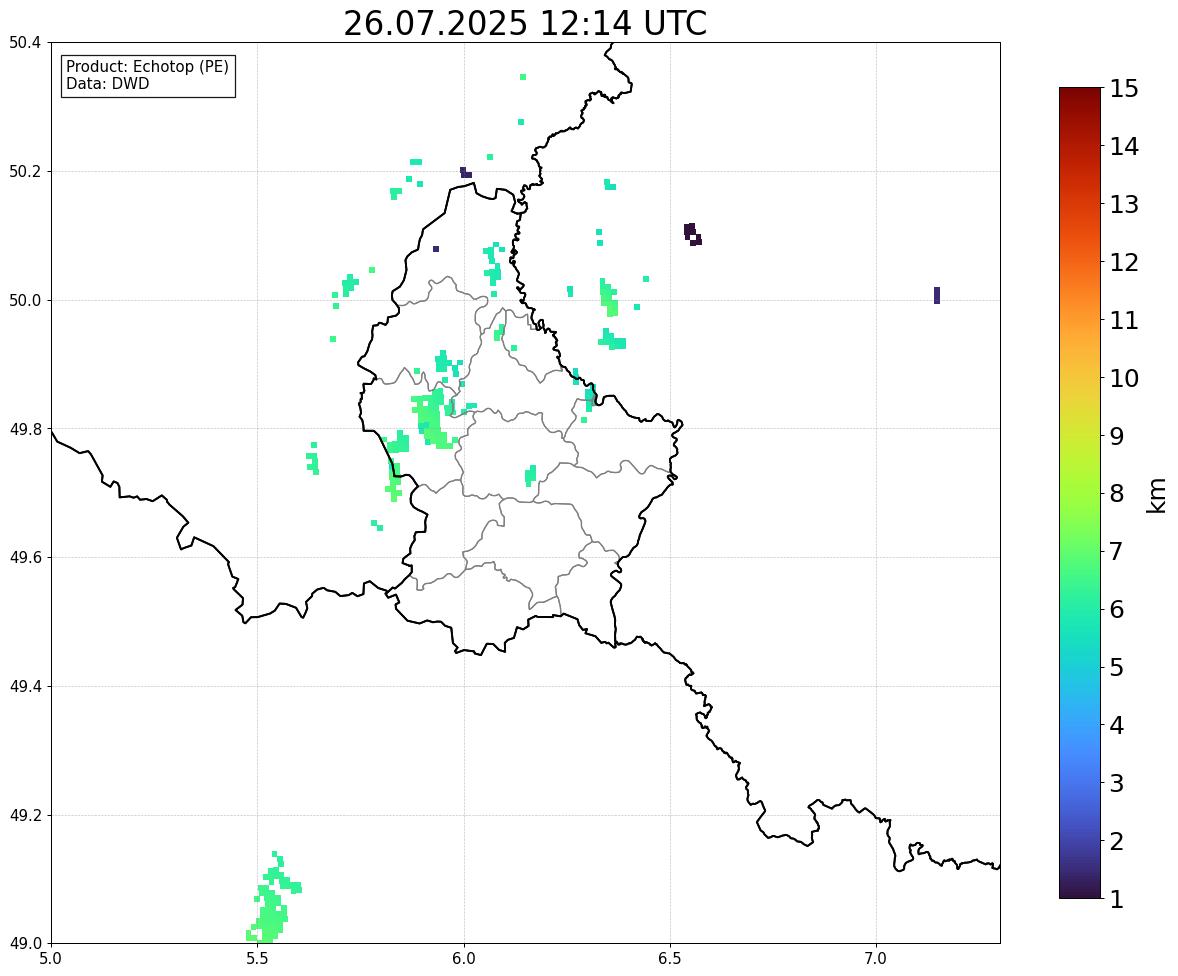Screen dimensions: 1178x976
Task: Click the latitude axis label 50.0
Action: (x=25, y=301)
